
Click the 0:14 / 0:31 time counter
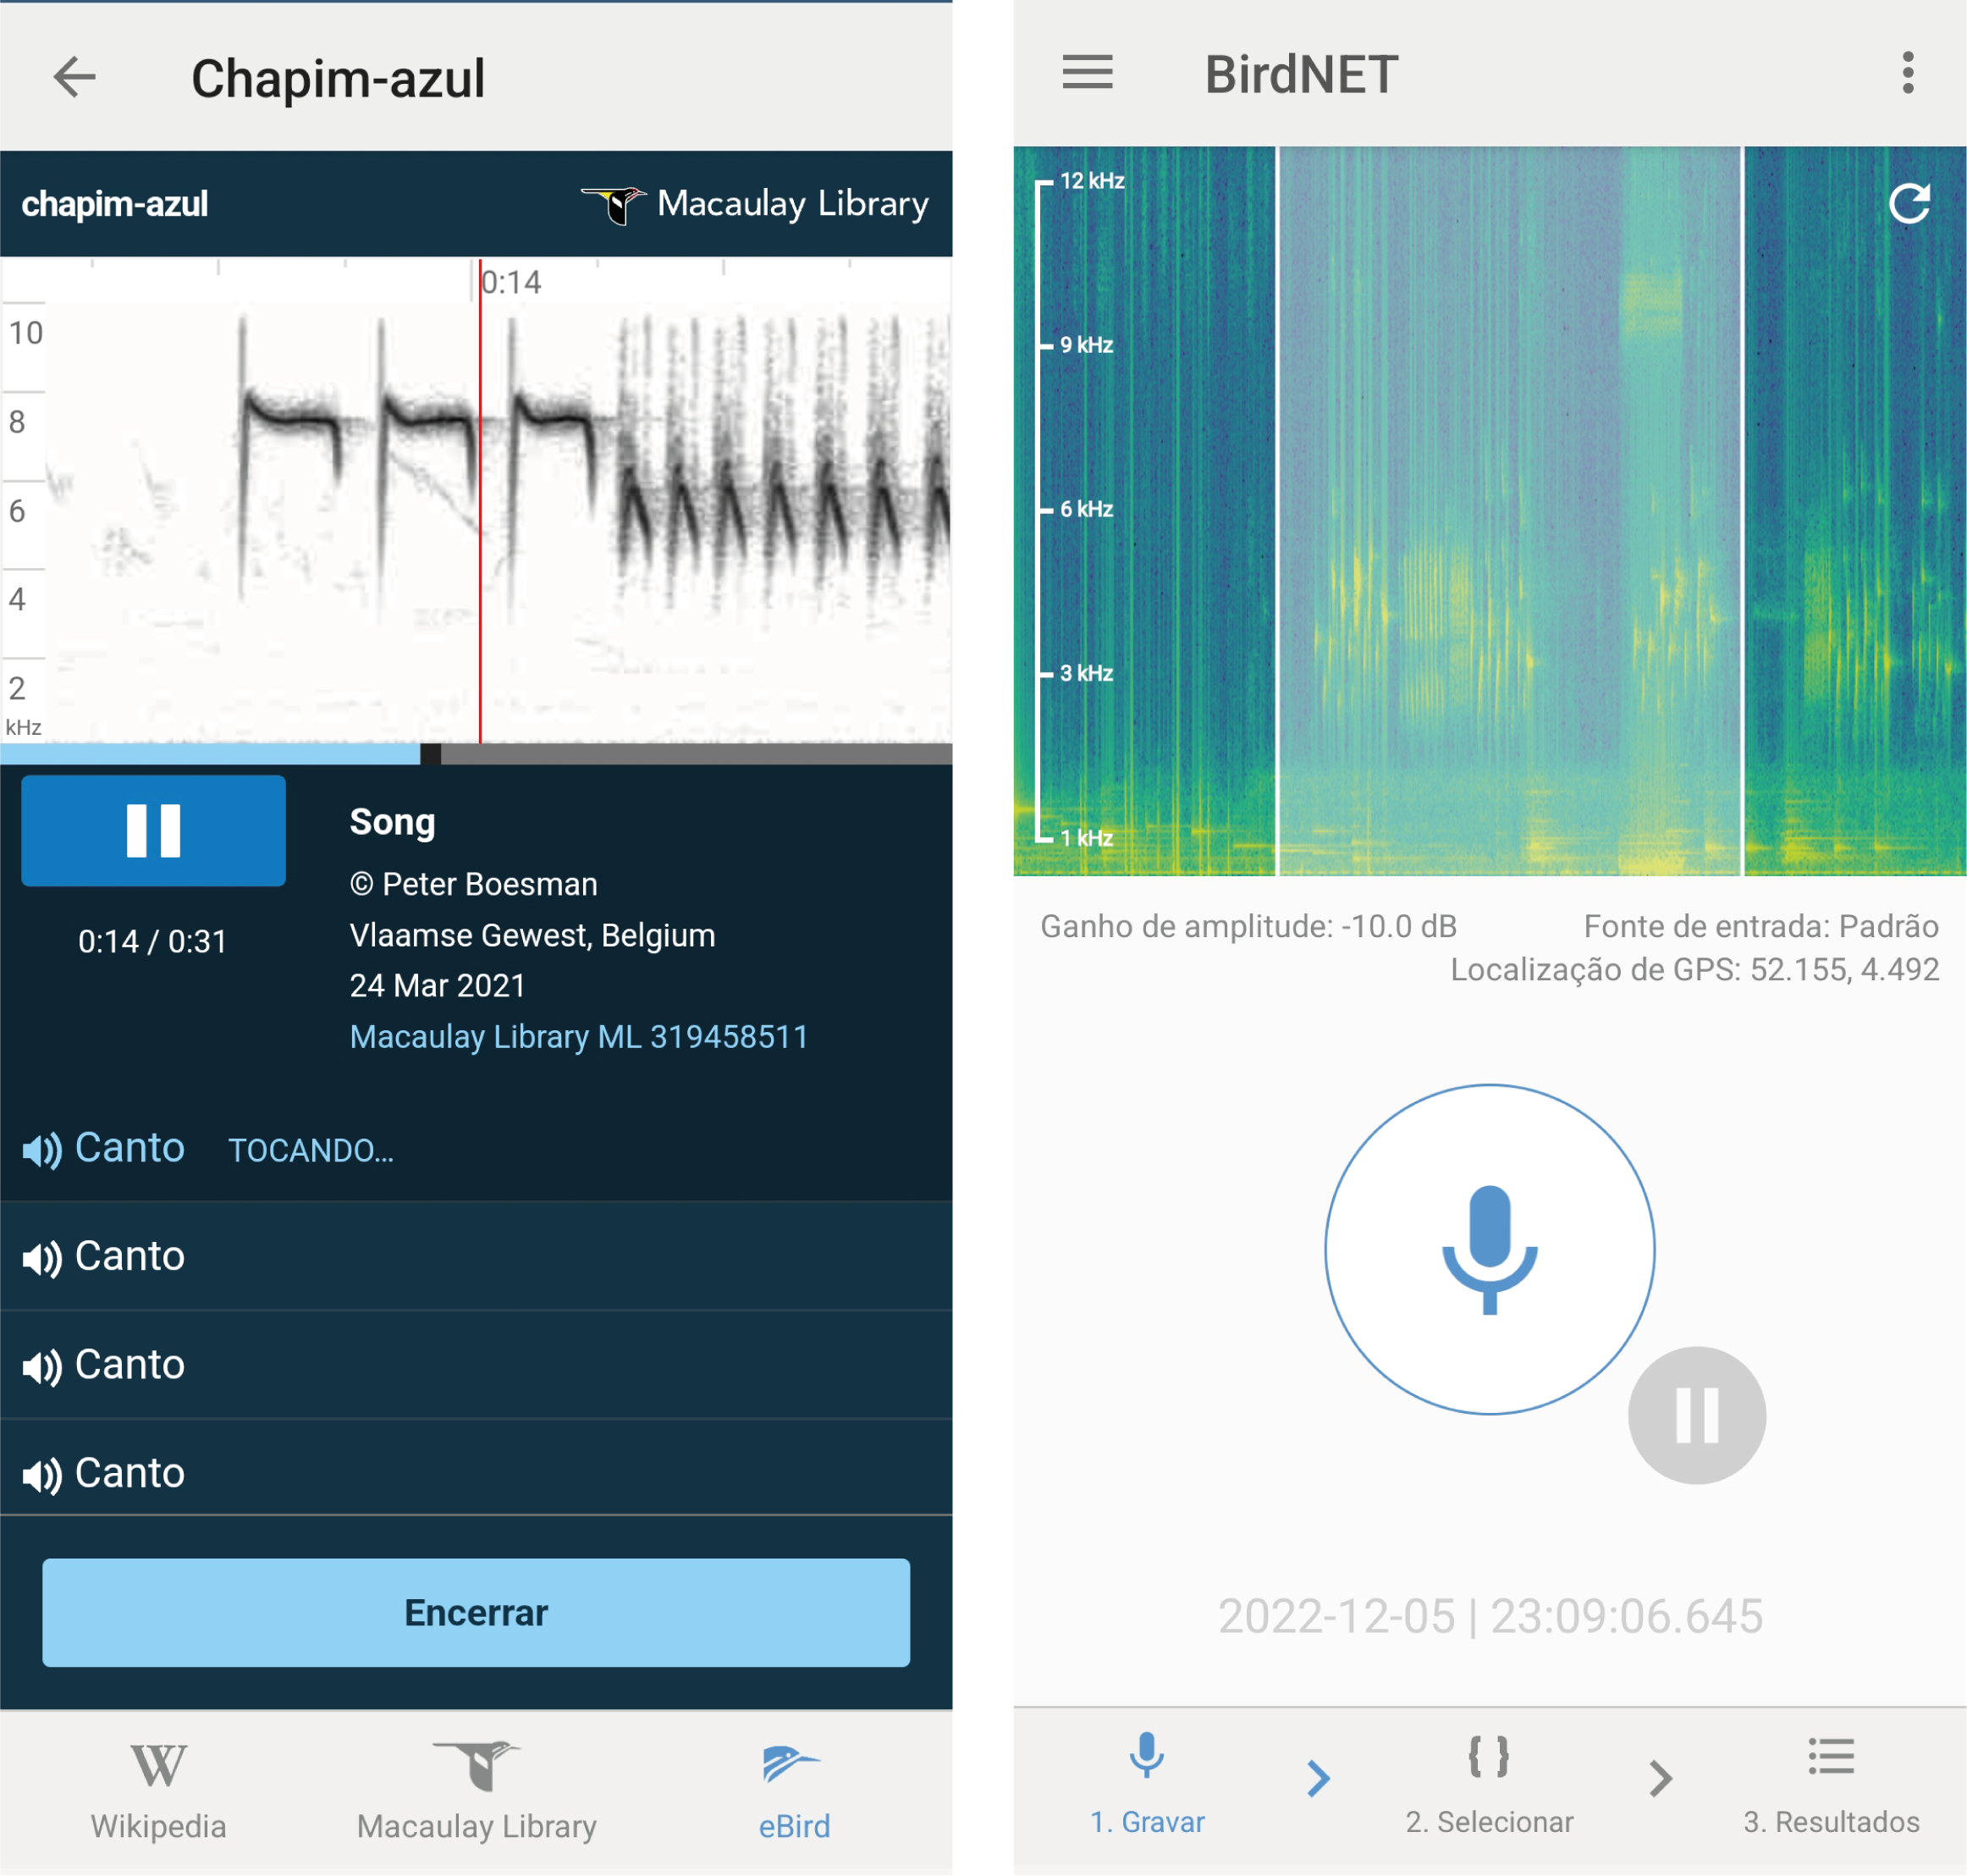[x=153, y=941]
